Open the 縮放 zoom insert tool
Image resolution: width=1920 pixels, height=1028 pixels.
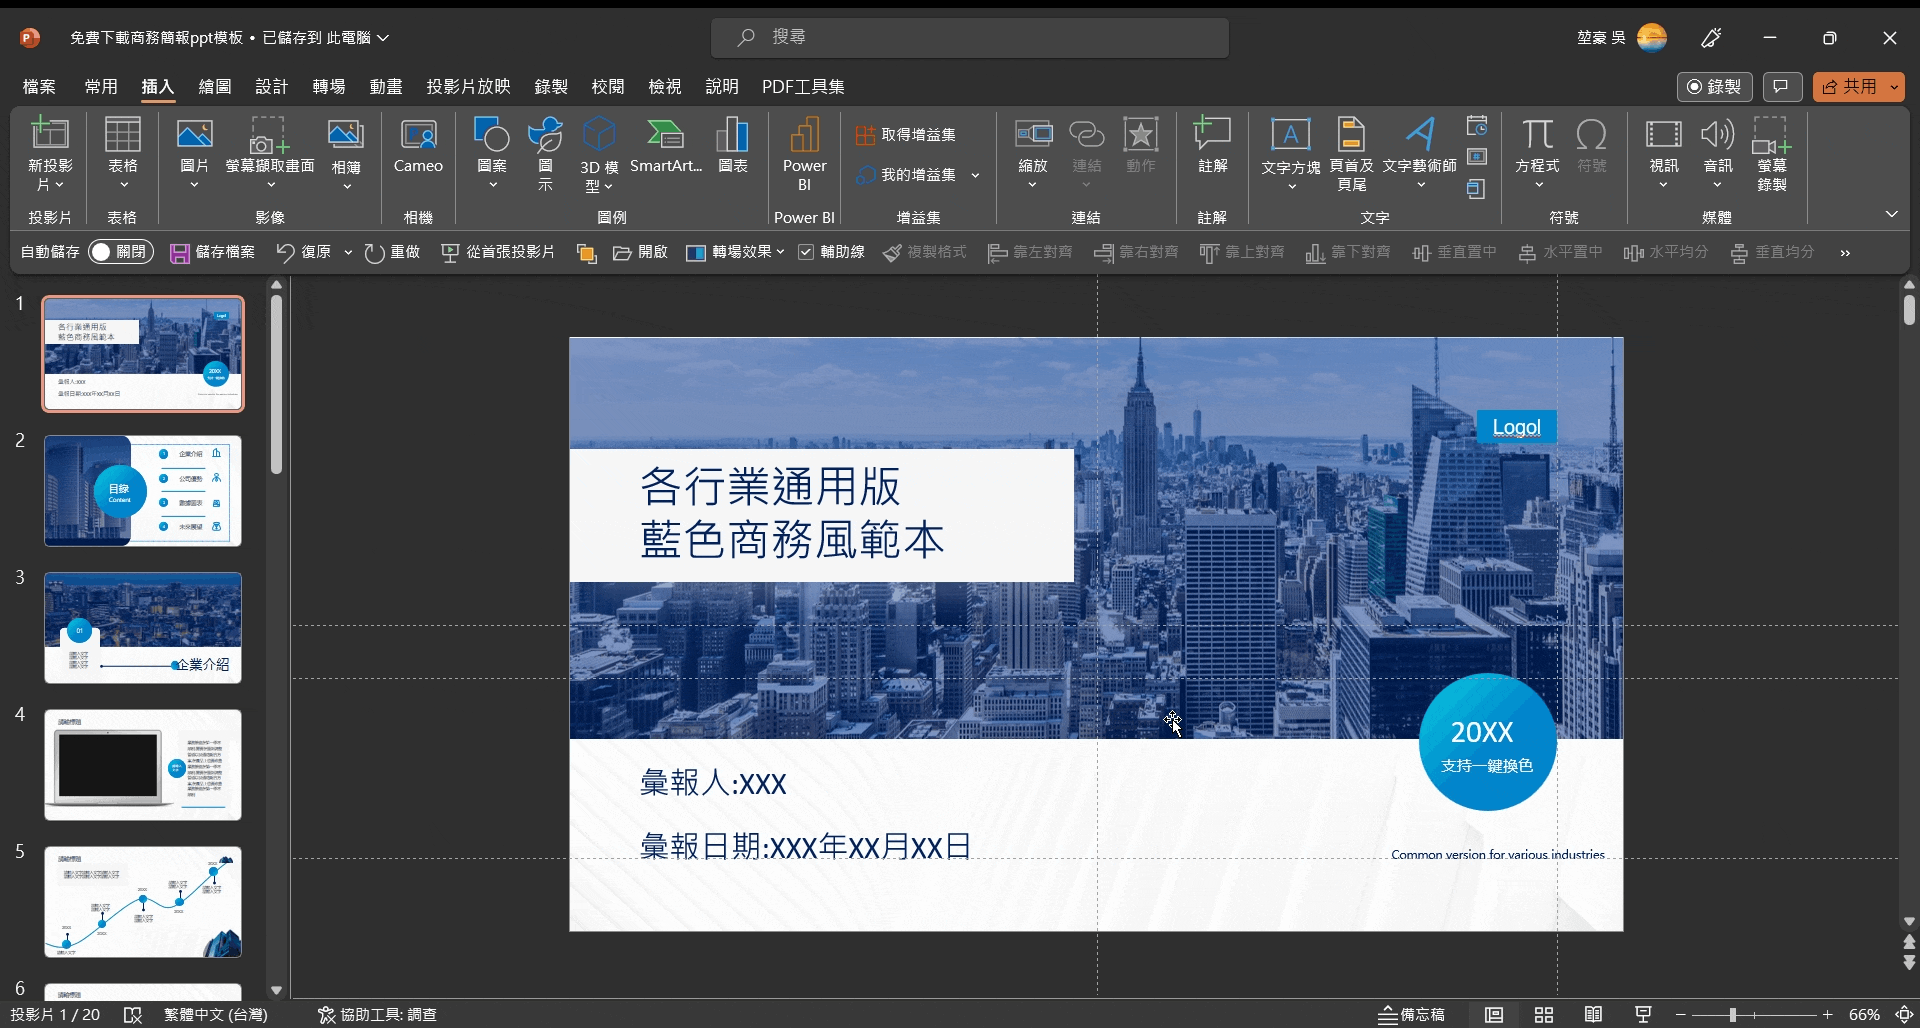(x=1033, y=153)
